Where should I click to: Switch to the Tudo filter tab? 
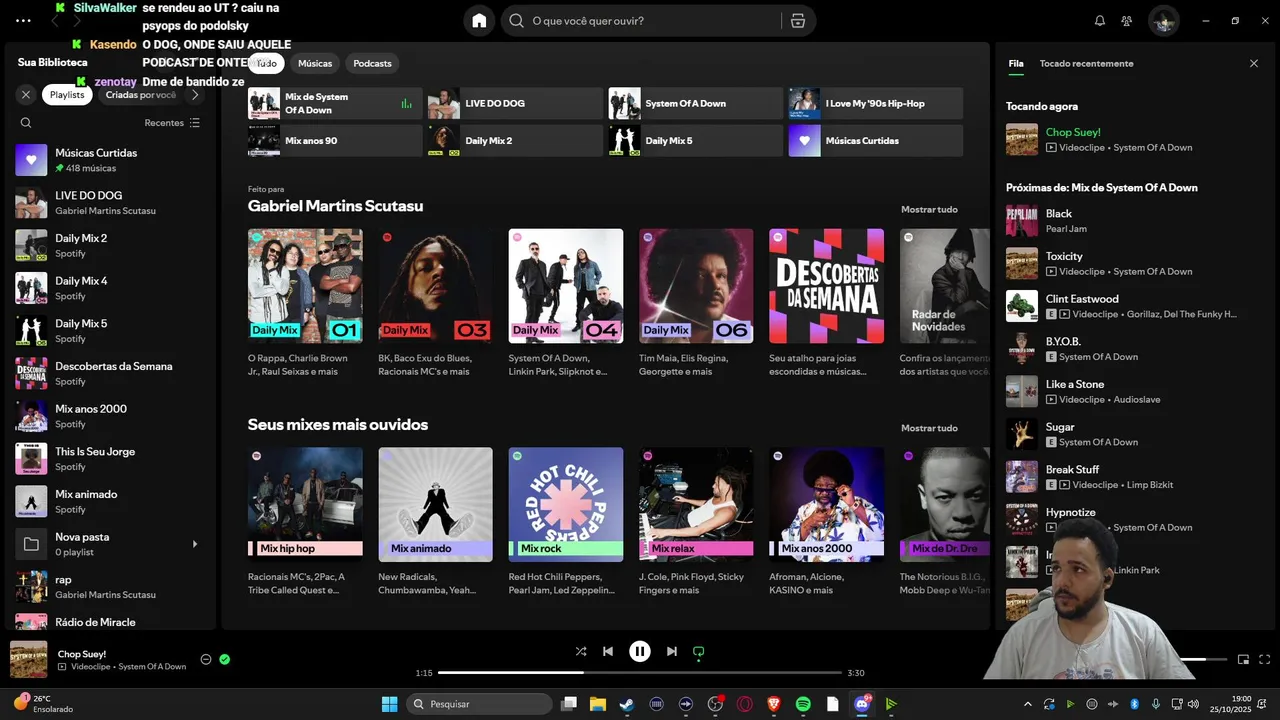[x=266, y=63]
